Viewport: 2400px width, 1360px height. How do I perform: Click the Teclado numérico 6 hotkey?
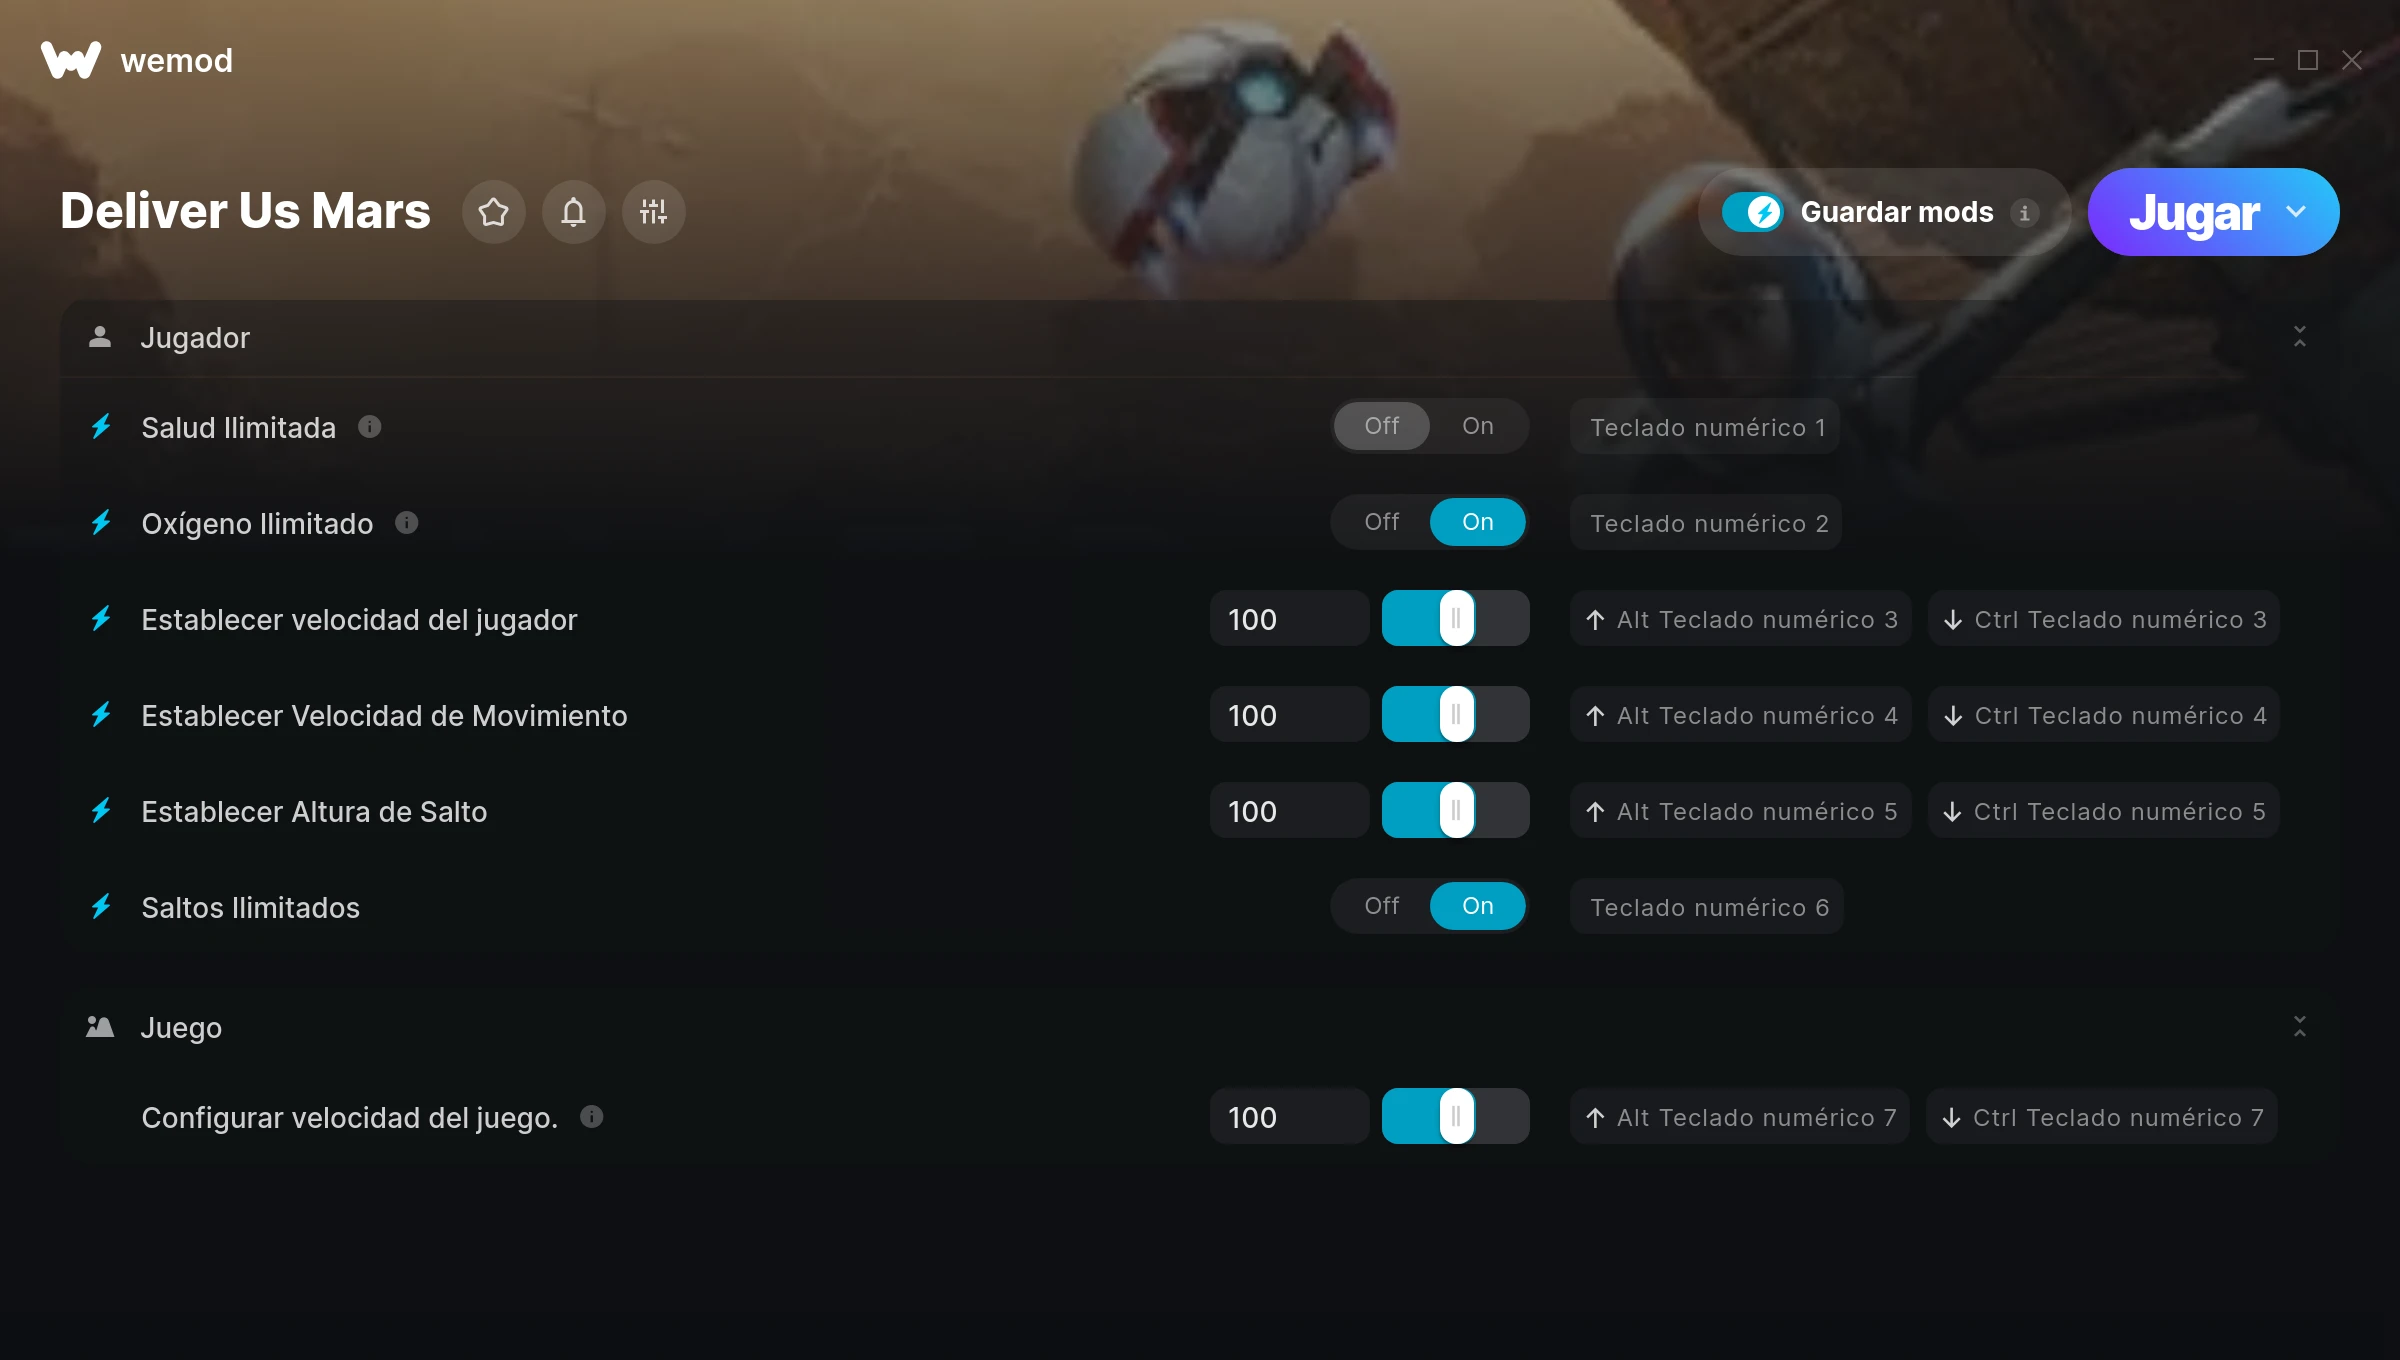[x=1707, y=907]
